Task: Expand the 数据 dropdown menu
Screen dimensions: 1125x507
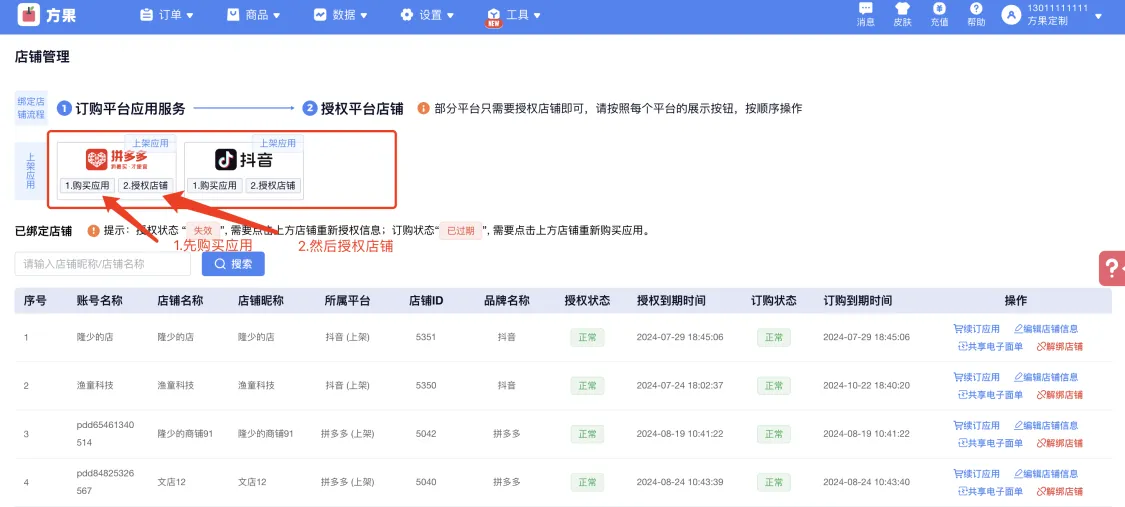Action: tap(340, 15)
